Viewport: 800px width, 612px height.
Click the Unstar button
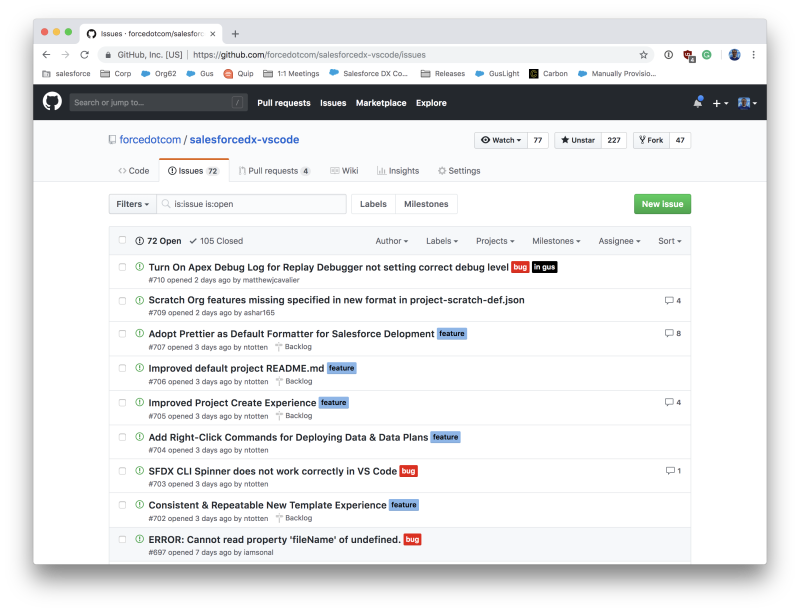tap(578, 140)
